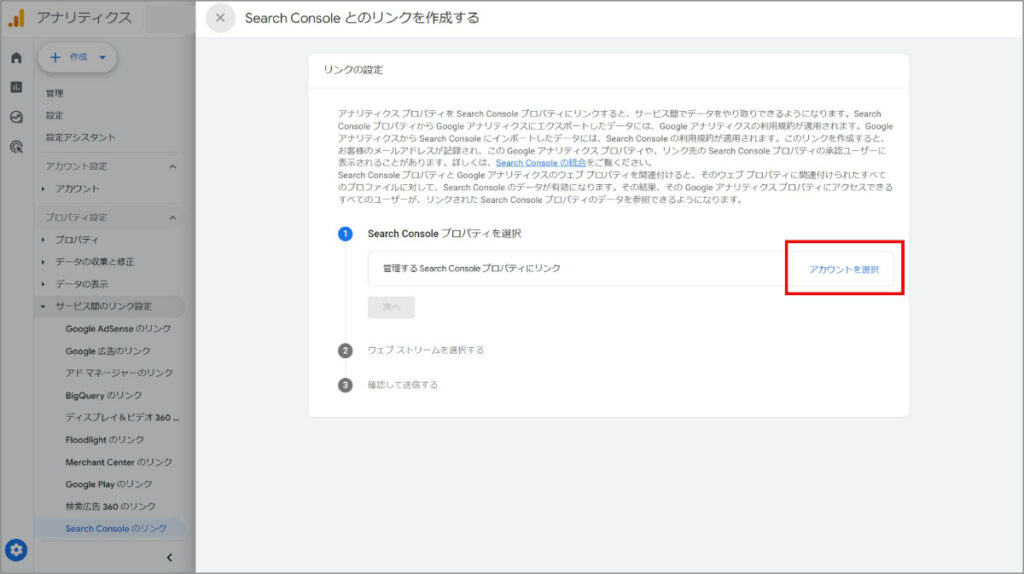Select 管理 in the sidebar
Screen dimensions: 1024x574
coord(54,93)
